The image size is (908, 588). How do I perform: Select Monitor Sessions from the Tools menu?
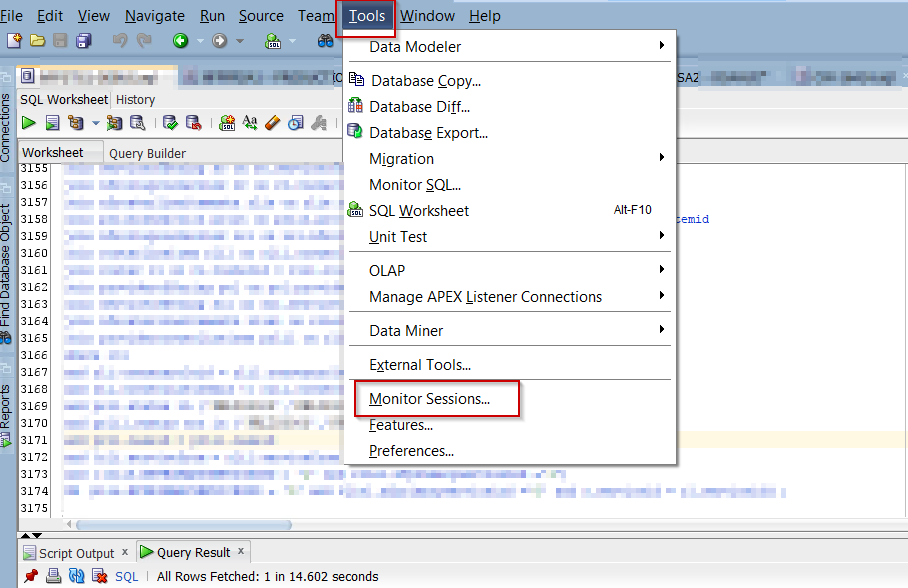click(x=436, y=399)
